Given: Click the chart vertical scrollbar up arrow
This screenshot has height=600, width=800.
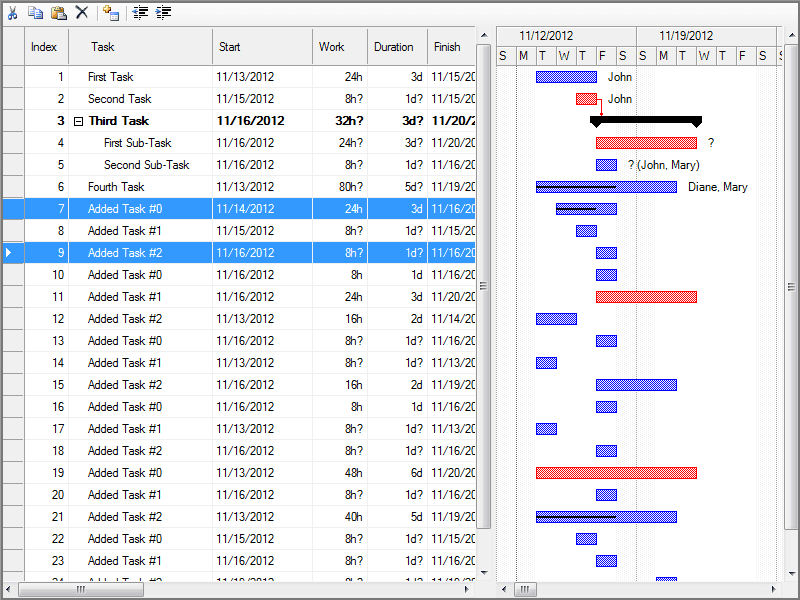Looking at the screenshot, I should [x=791, y=35].
